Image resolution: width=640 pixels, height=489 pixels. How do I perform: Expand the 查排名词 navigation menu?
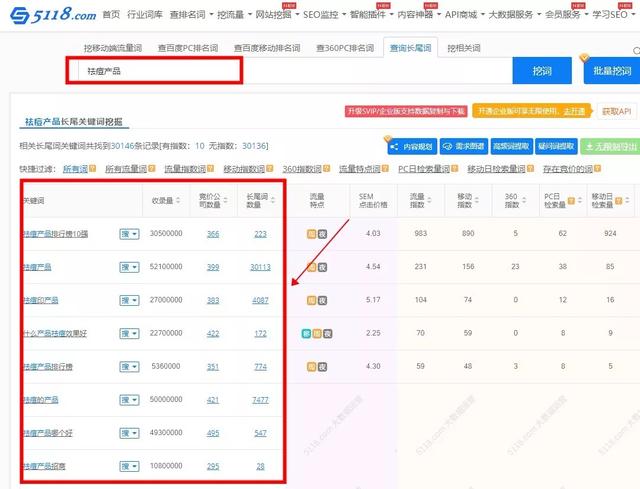[191, 15]
